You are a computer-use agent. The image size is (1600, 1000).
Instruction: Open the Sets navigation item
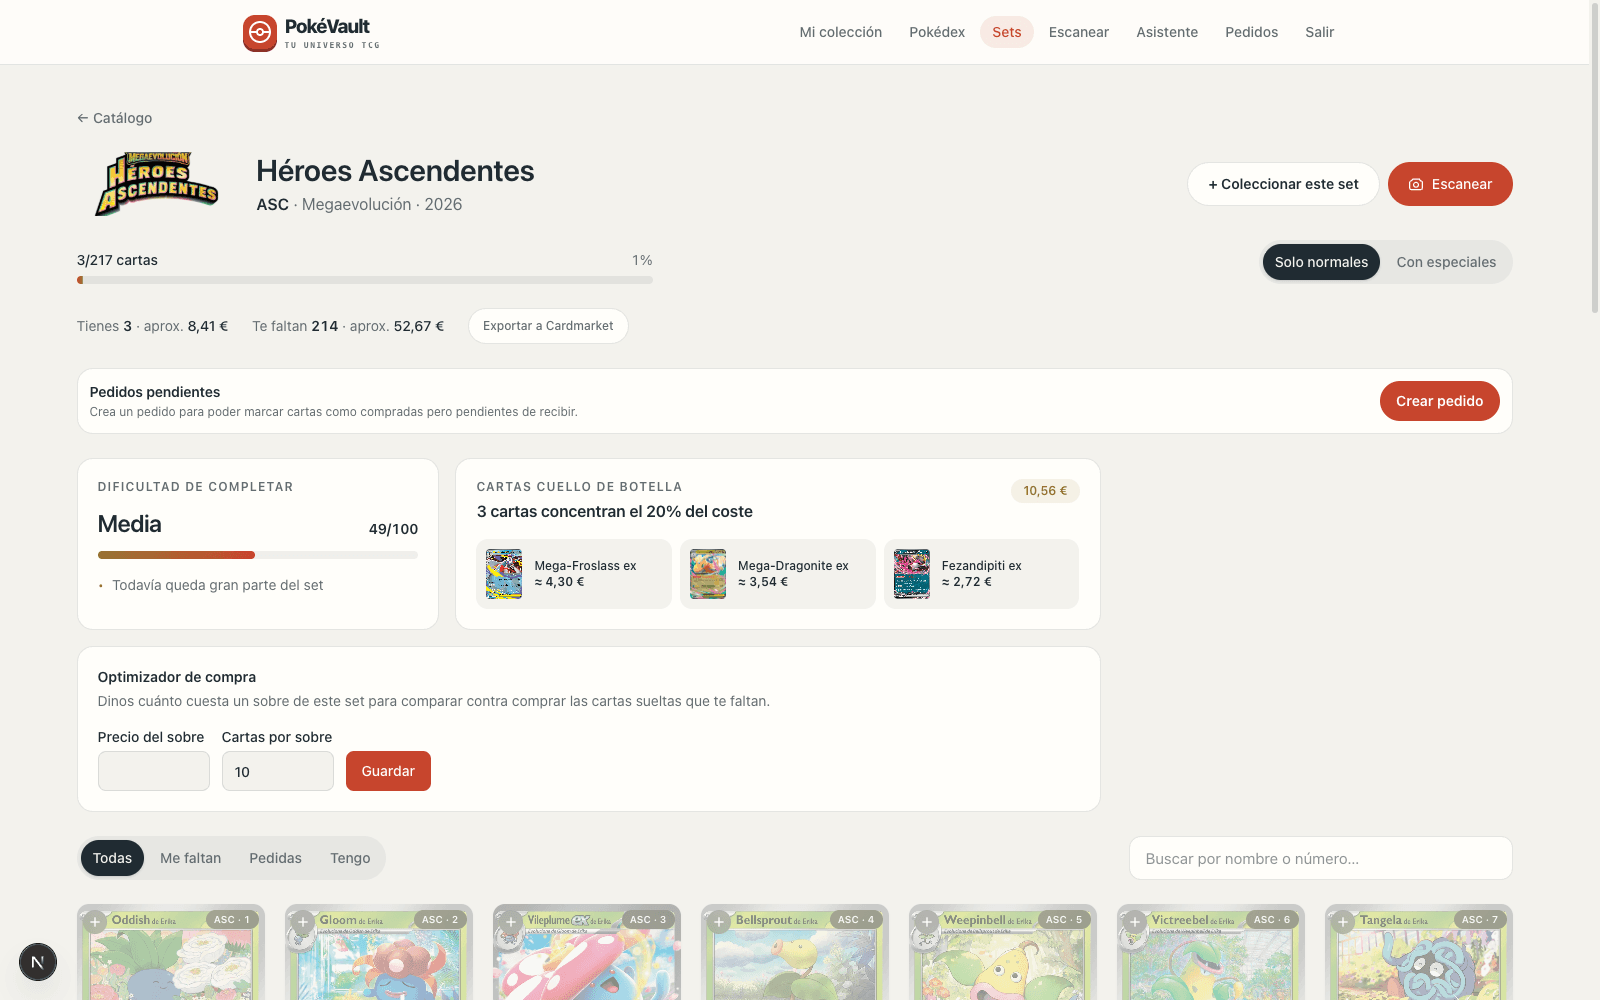1007,32
